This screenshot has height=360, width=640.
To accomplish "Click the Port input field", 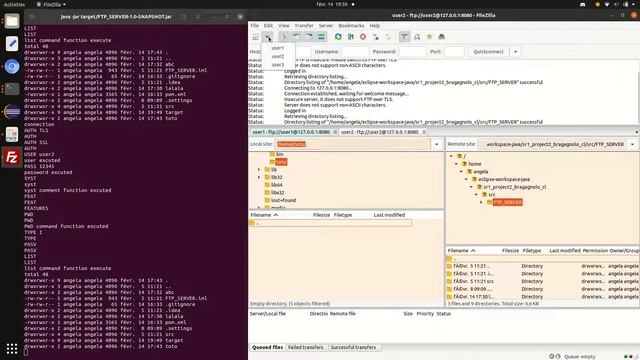I will pos(454,52).
